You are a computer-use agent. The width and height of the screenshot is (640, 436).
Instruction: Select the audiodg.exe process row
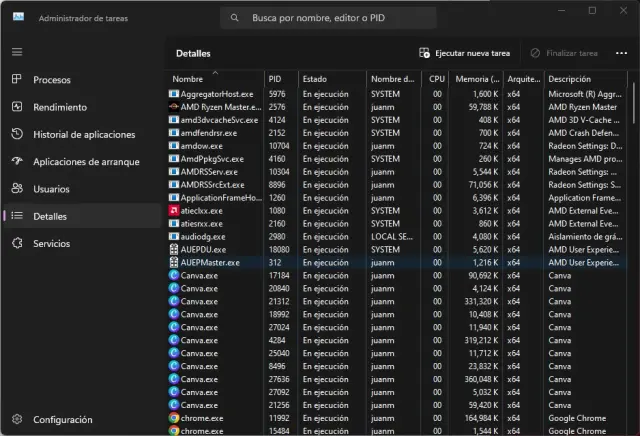click(x=204, y=236)
